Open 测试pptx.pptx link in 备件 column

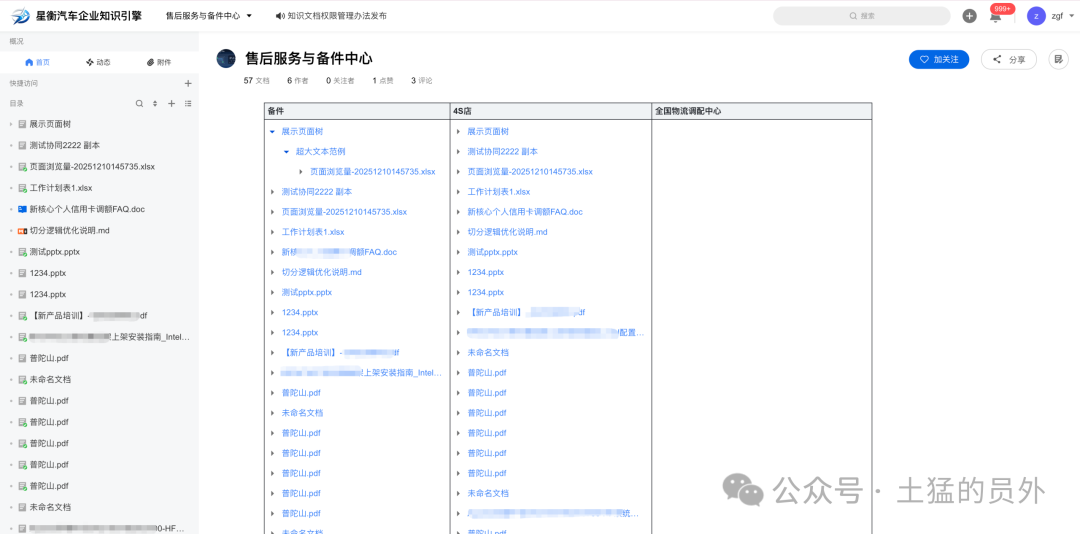pyautogui.click(x=307, y=292)
